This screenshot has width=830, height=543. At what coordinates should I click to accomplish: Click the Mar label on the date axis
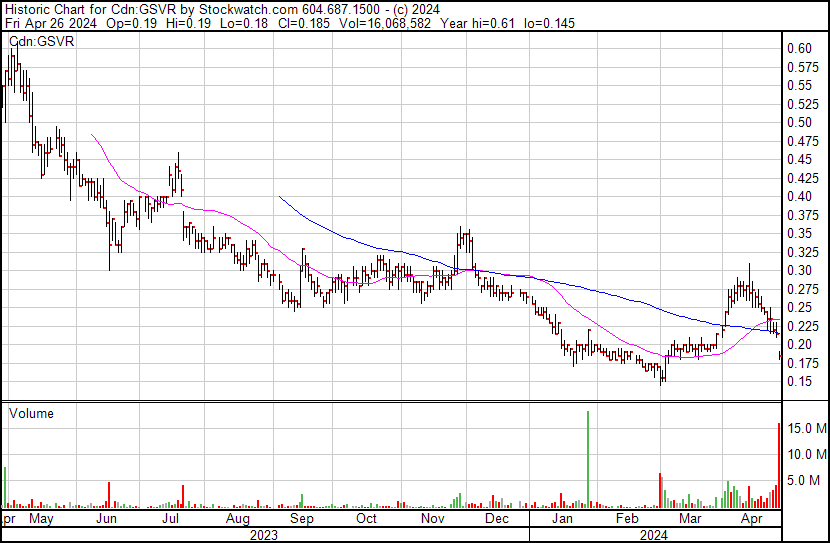(689, 520)
